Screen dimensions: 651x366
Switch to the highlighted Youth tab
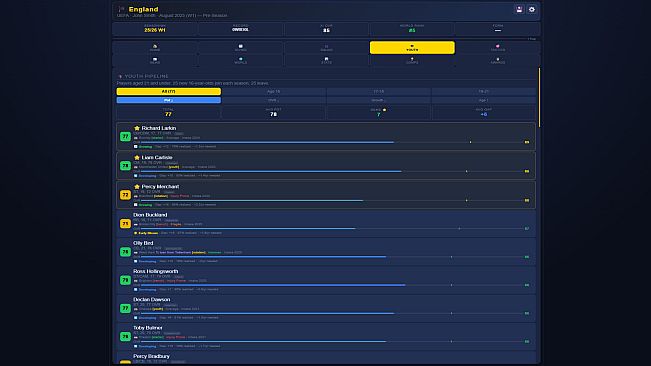click(412, 48)
